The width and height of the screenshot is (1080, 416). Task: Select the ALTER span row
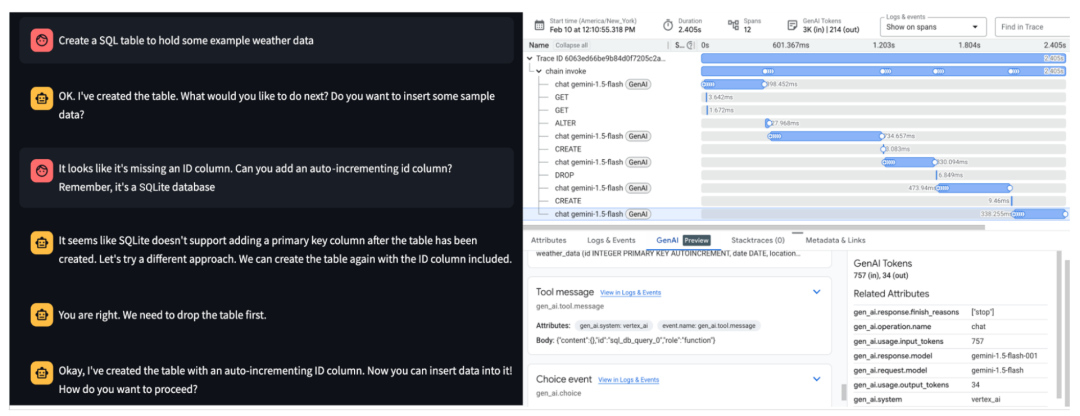pyautogui.click(x=796, y=123)
